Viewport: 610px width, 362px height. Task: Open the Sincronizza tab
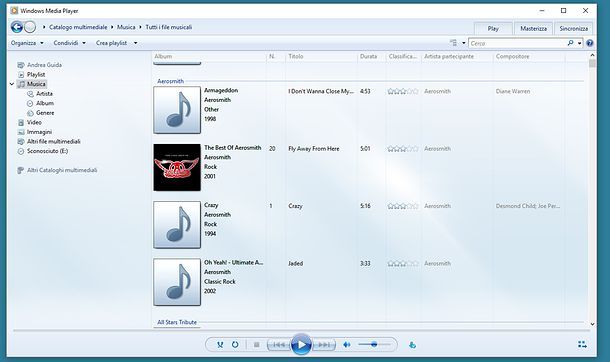[573, 28]
